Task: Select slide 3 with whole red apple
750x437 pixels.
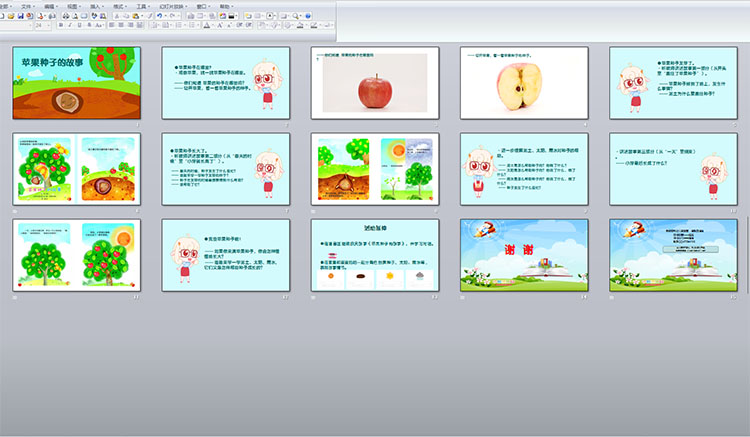Action: click(x=375, y=83)
